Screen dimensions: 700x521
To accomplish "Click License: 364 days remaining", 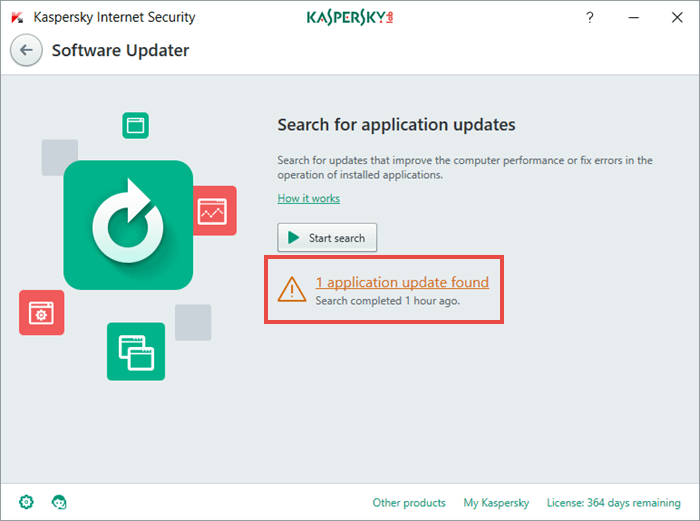I will point(613,503).
